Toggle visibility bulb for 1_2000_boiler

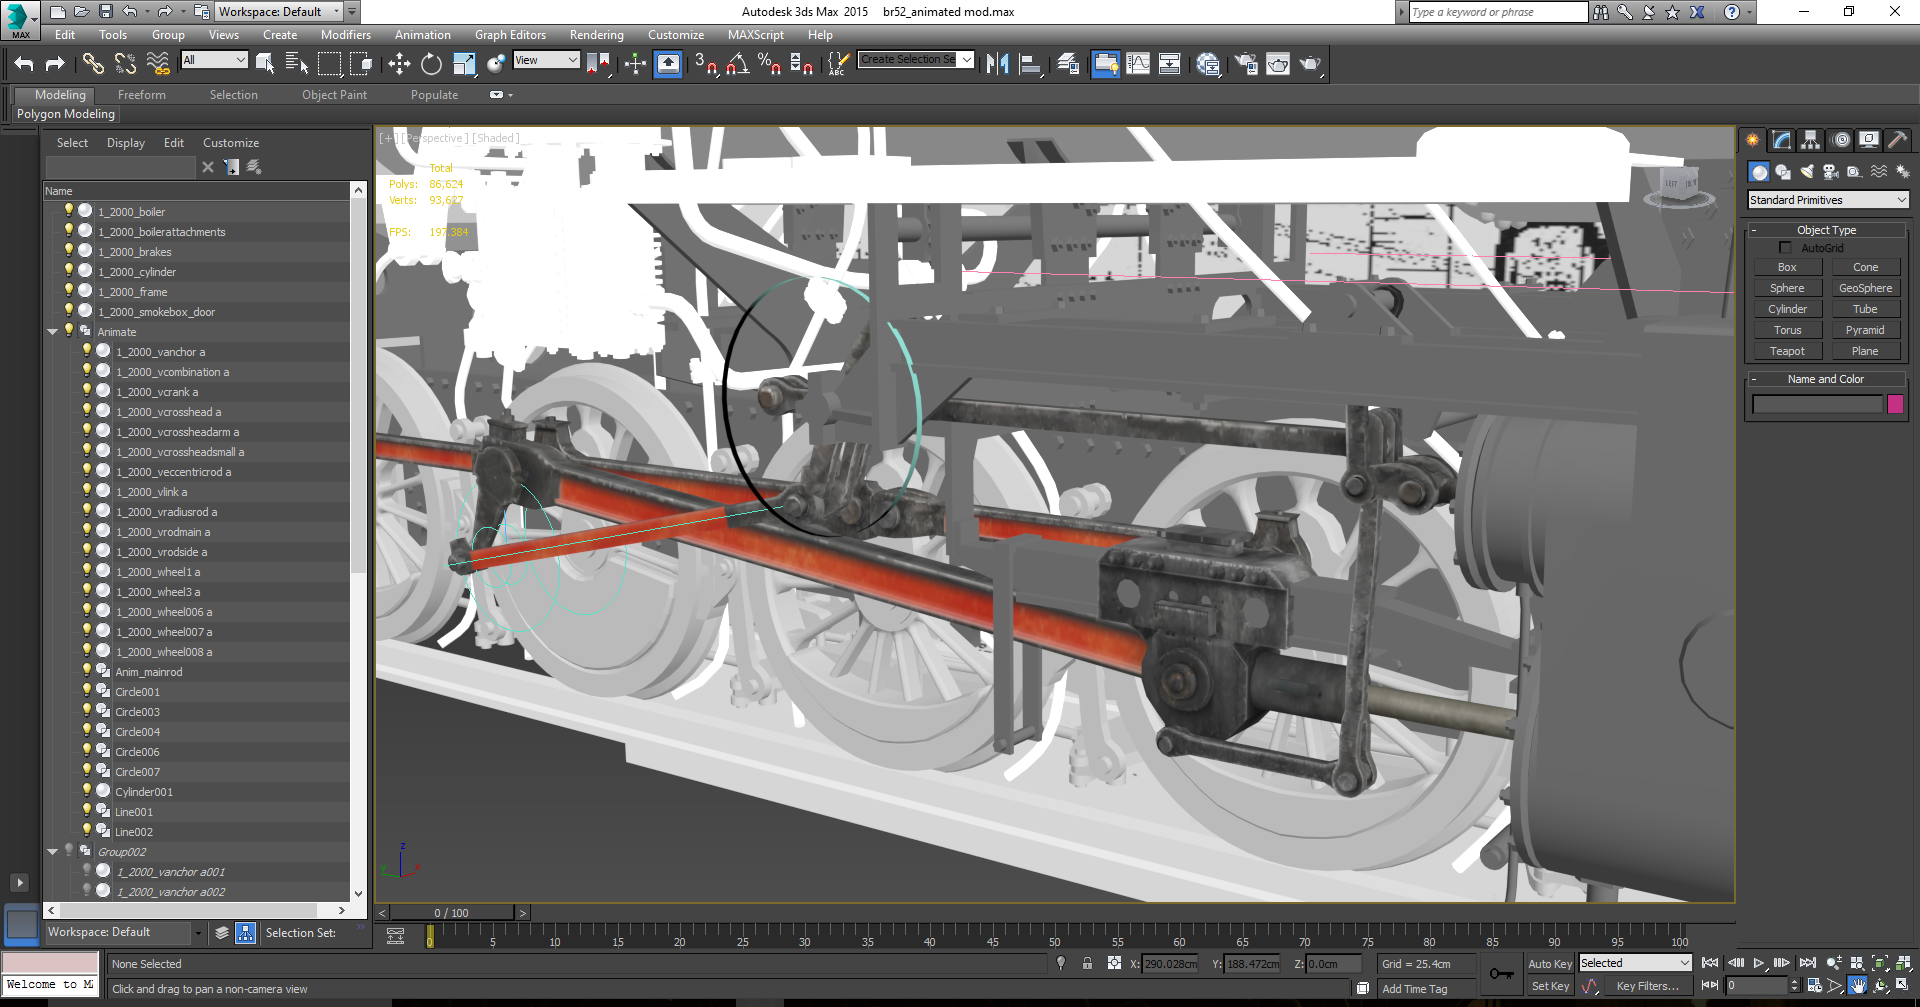click(69, 211)
